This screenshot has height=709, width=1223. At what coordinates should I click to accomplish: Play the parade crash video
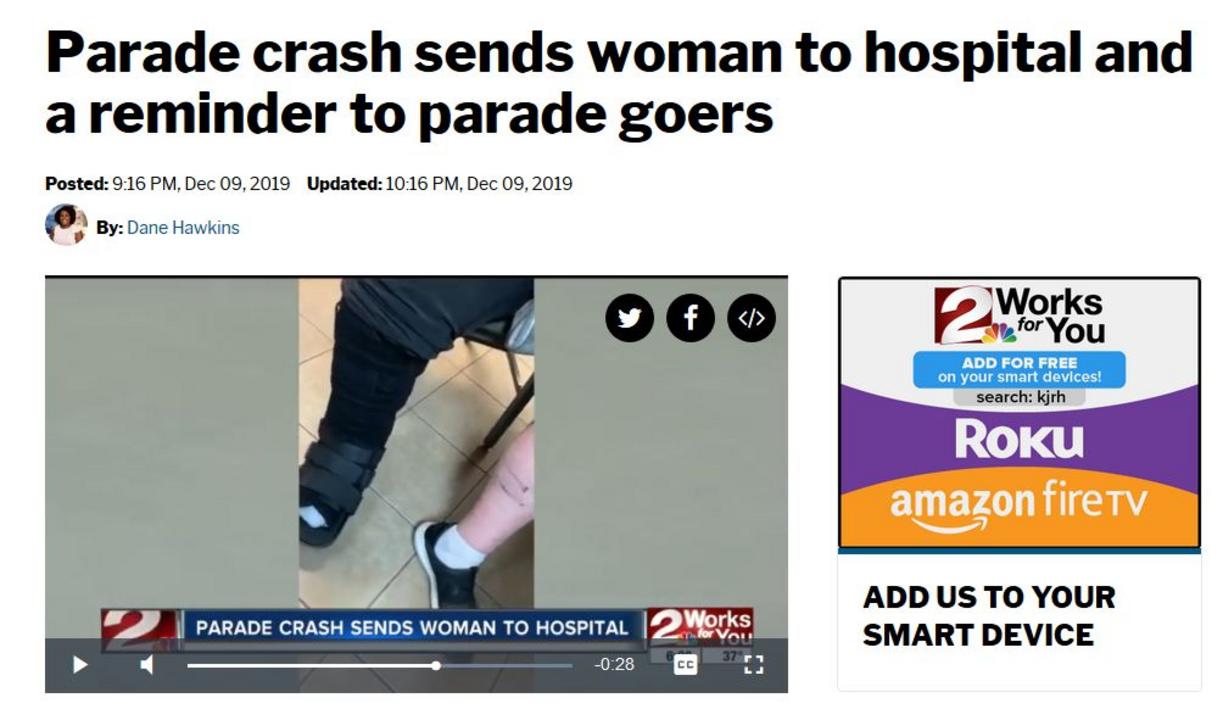80,664
